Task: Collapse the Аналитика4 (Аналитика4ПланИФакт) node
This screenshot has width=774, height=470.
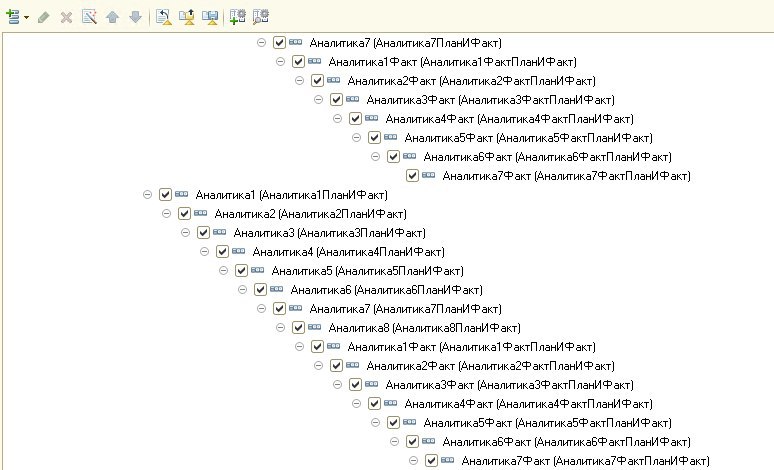Action: tap(204, 251)
